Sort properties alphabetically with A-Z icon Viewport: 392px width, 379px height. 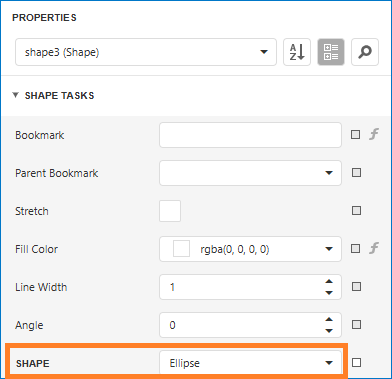click(x=297, y=52)
